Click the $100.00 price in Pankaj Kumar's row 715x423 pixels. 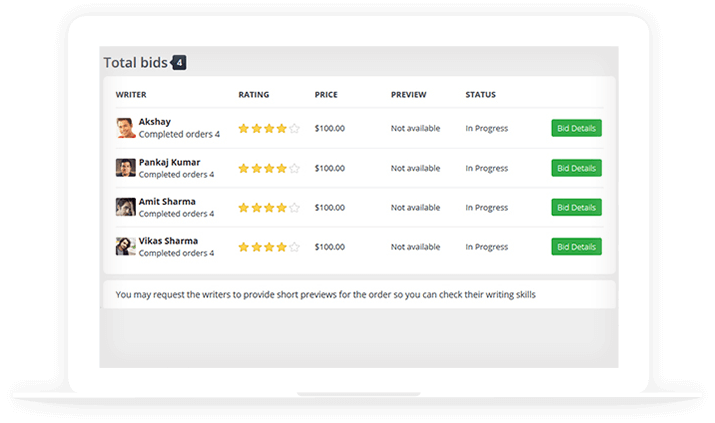click(330, 168)
